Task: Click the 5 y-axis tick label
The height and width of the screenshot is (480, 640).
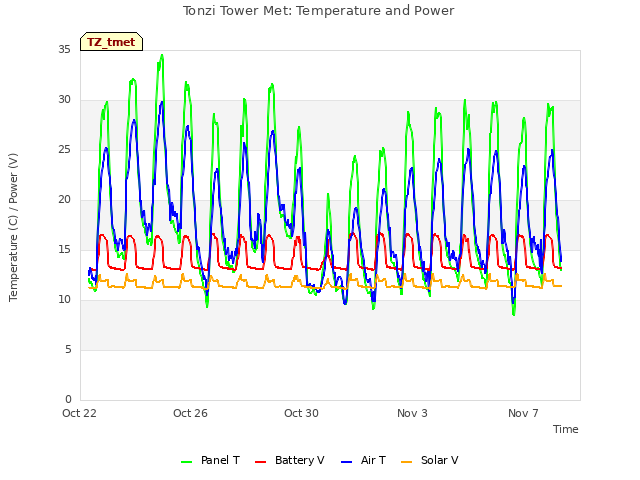Action: click(x=68, y=349)
